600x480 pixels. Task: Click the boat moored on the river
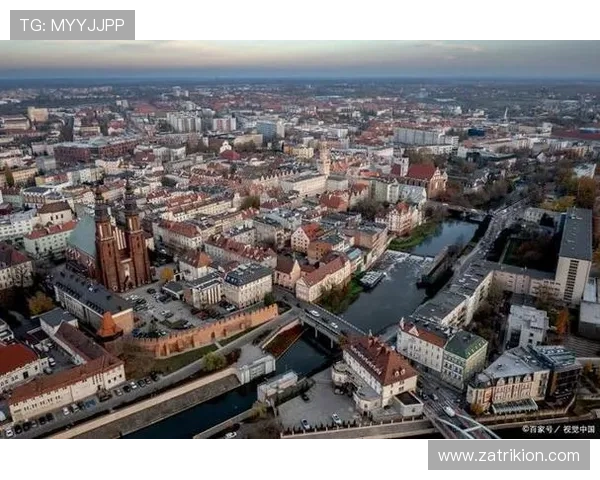coord(371,279)
